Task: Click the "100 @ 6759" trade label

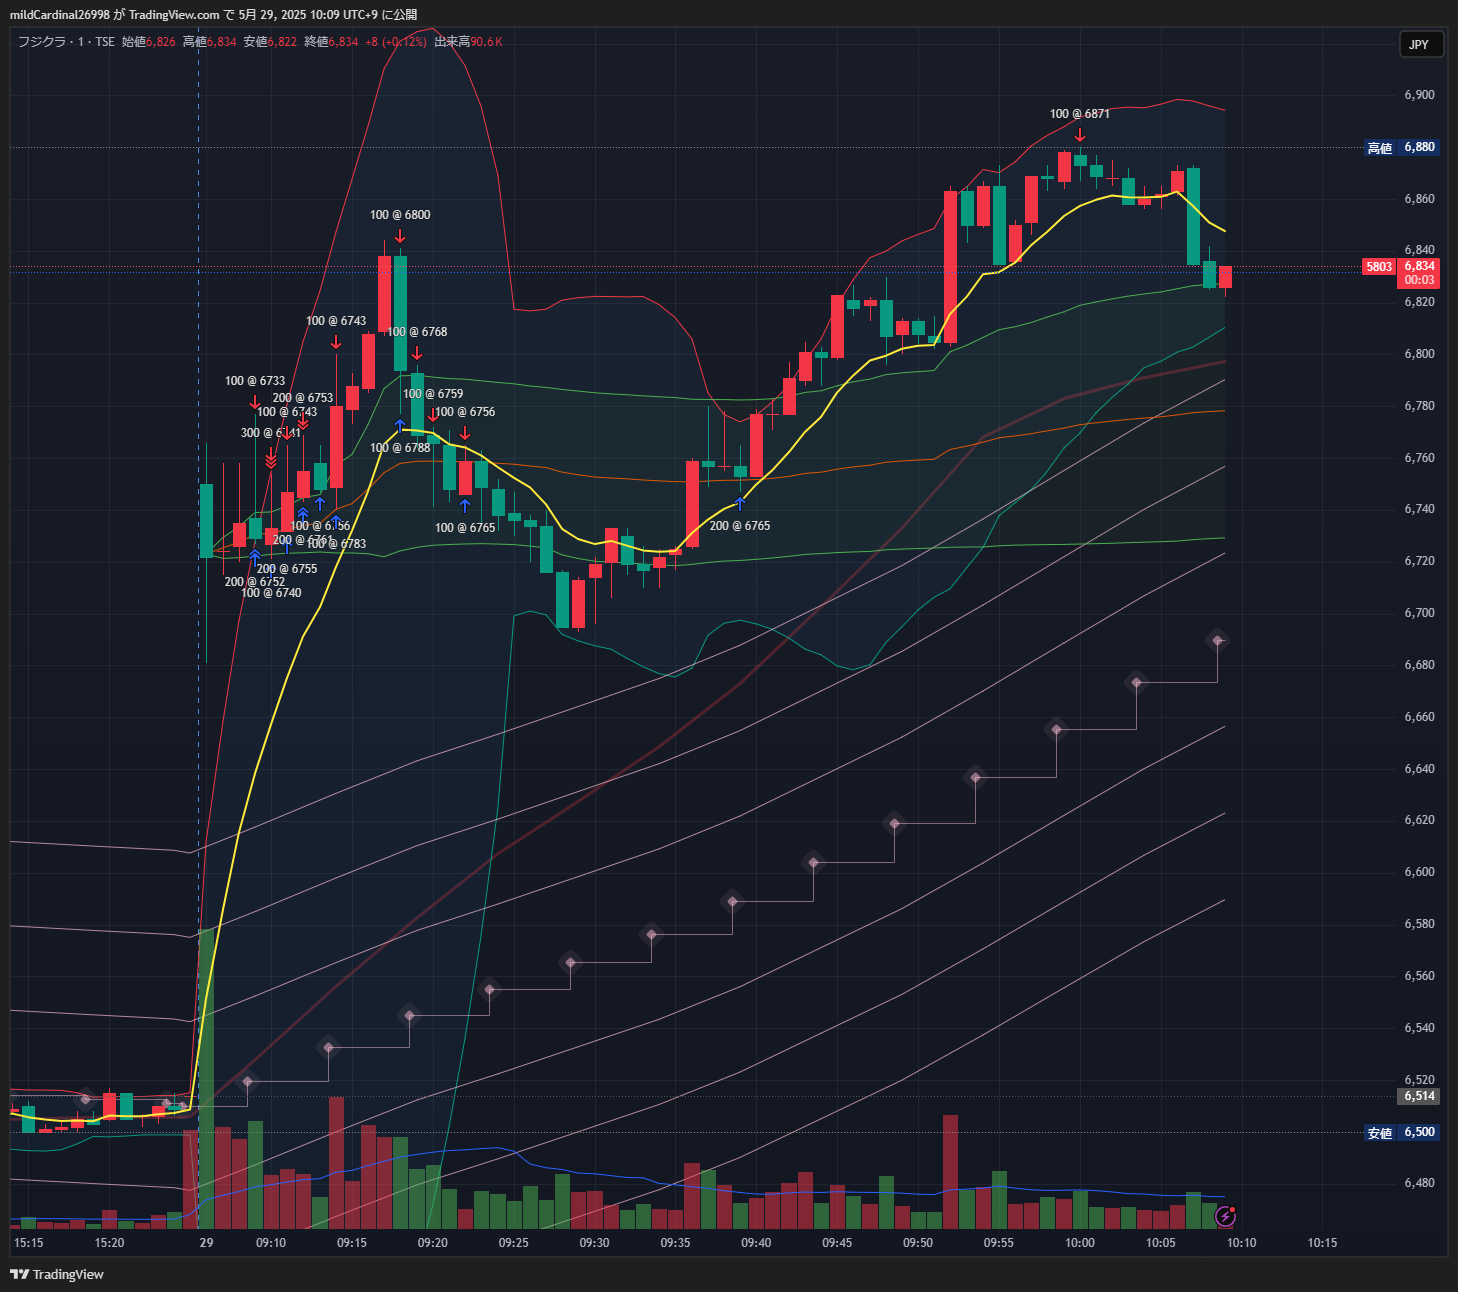Action: coord(433,394)
